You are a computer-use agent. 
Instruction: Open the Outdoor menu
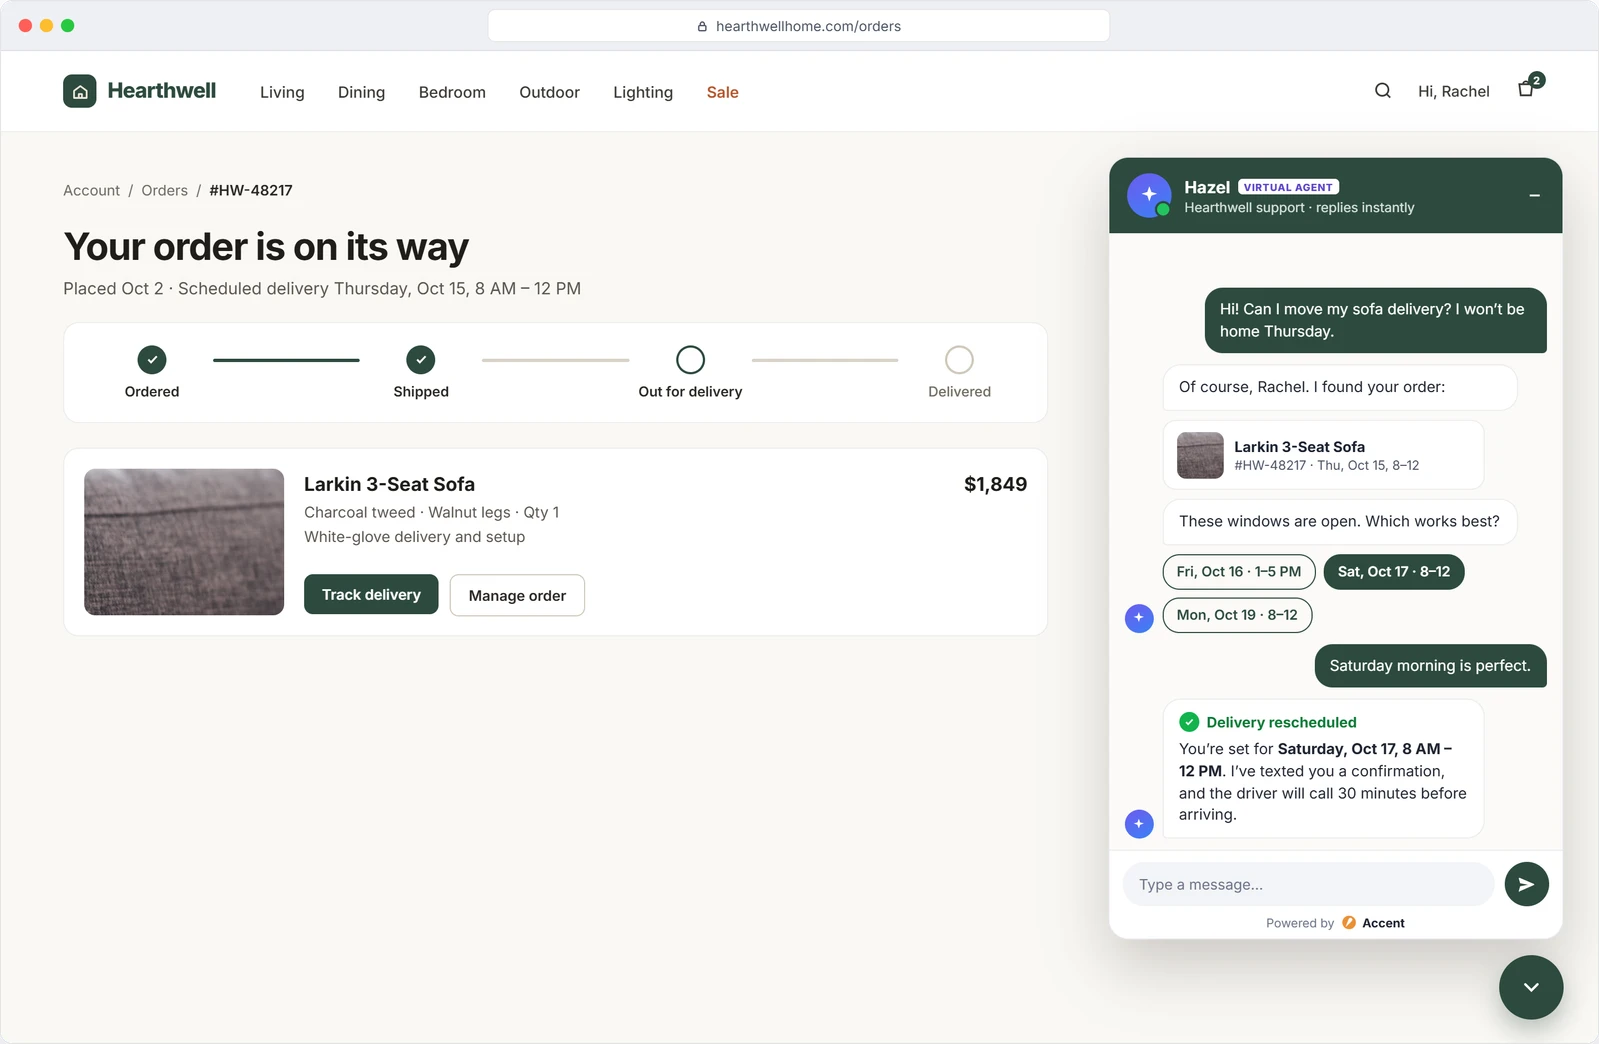click(x=549, y=92)
